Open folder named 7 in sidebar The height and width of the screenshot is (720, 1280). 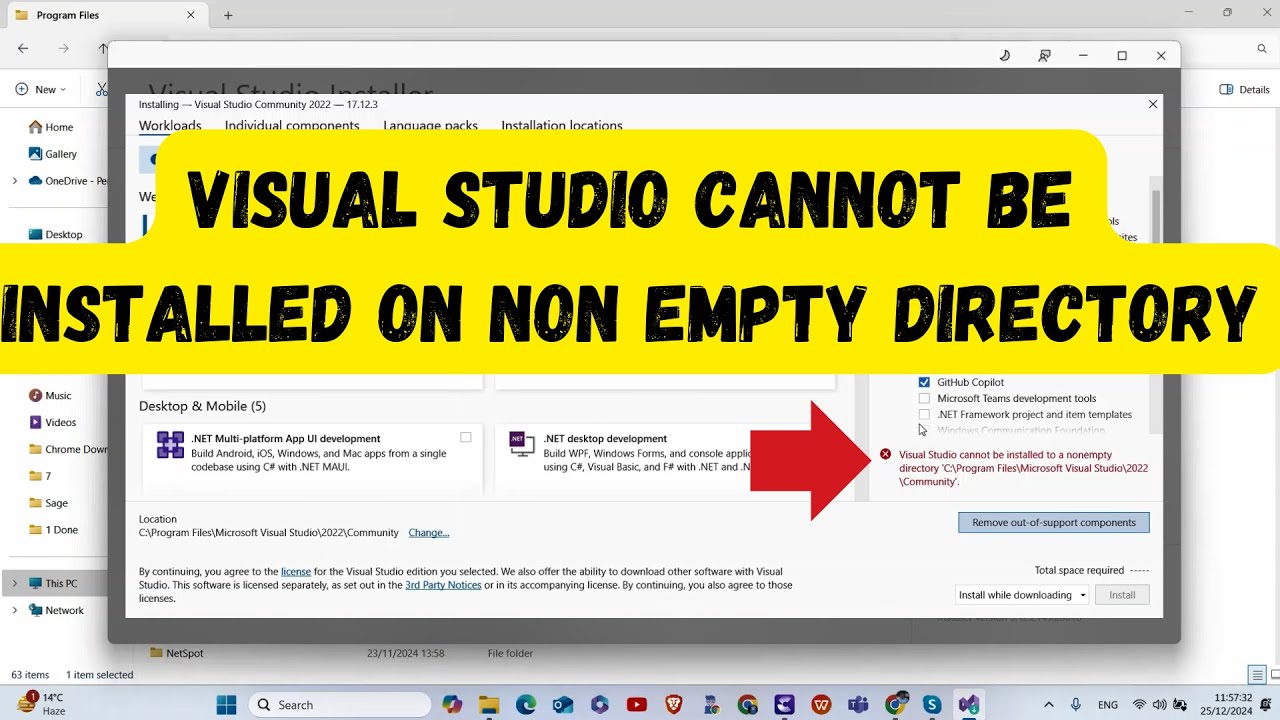tap(40, 476)
